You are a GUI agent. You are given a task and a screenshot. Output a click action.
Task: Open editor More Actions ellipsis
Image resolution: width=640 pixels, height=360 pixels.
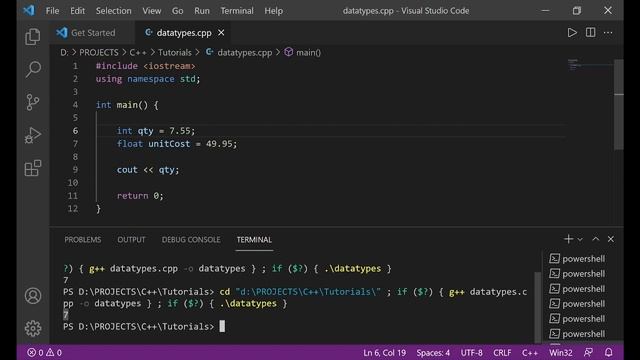(x=608, y=33)
